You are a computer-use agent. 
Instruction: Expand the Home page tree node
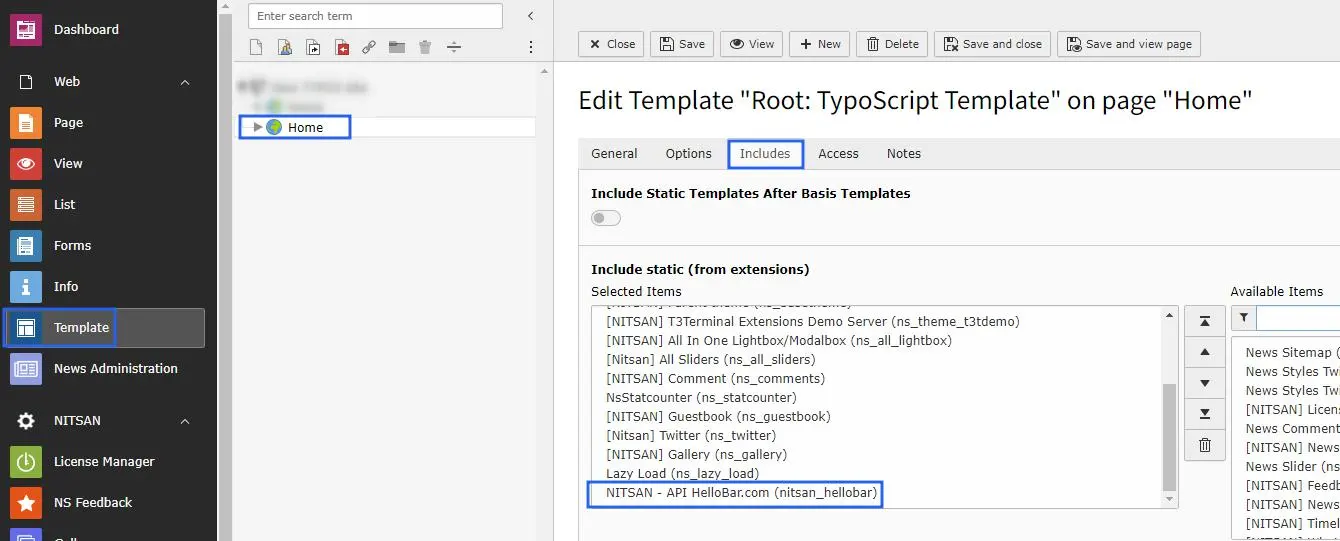(258, 127)
